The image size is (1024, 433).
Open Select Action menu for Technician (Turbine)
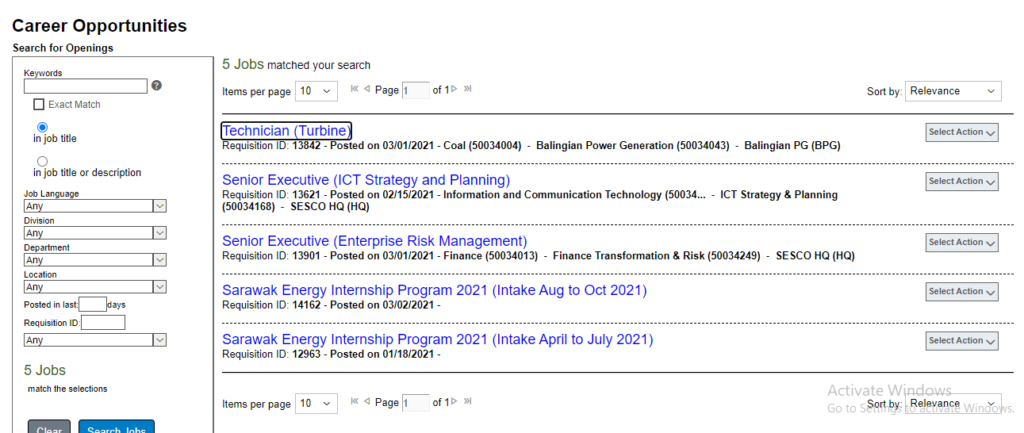click(961, 132)
